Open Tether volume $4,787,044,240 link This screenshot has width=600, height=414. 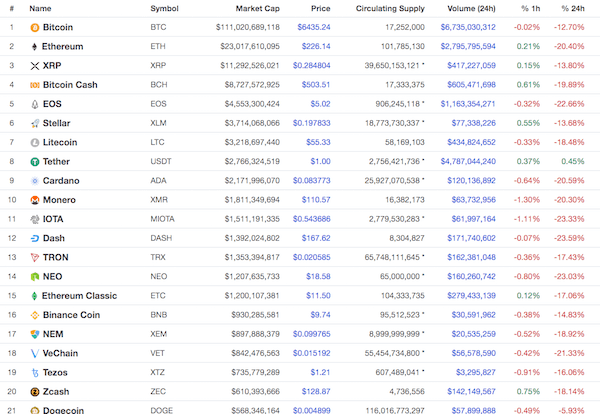click(x=468, y=161)
